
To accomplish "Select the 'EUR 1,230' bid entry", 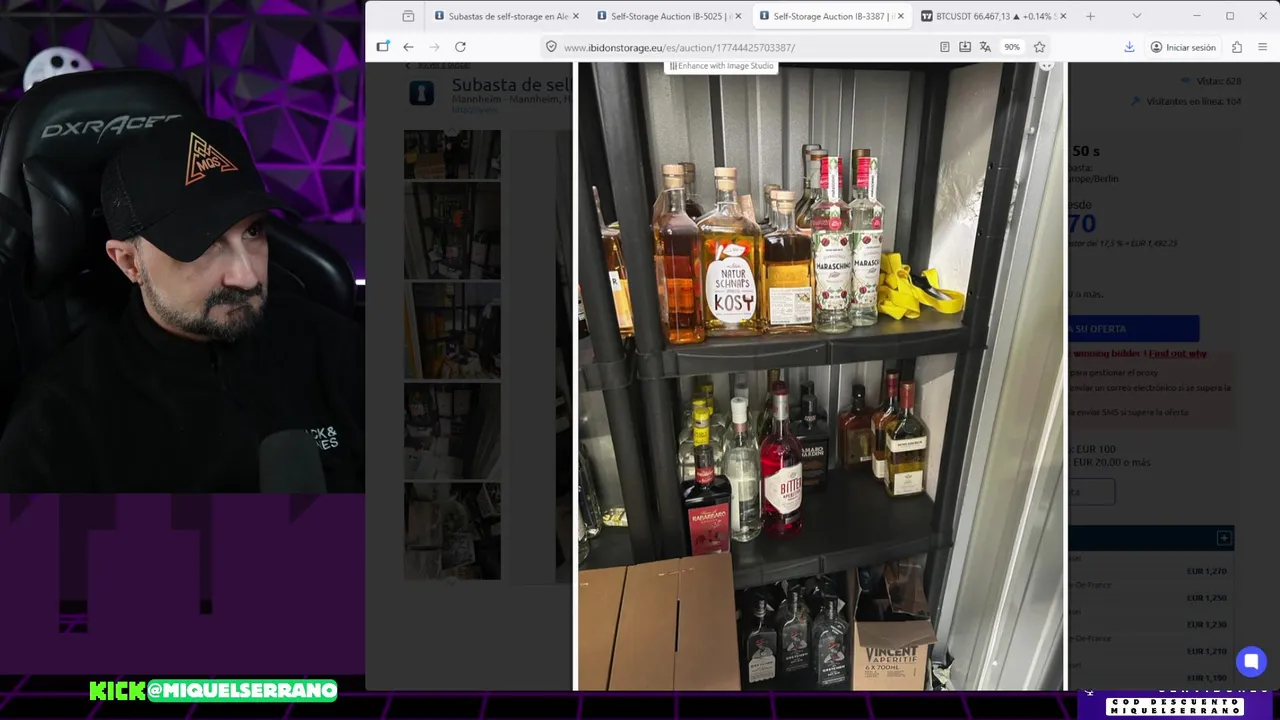I will (x=1206, y=624).
